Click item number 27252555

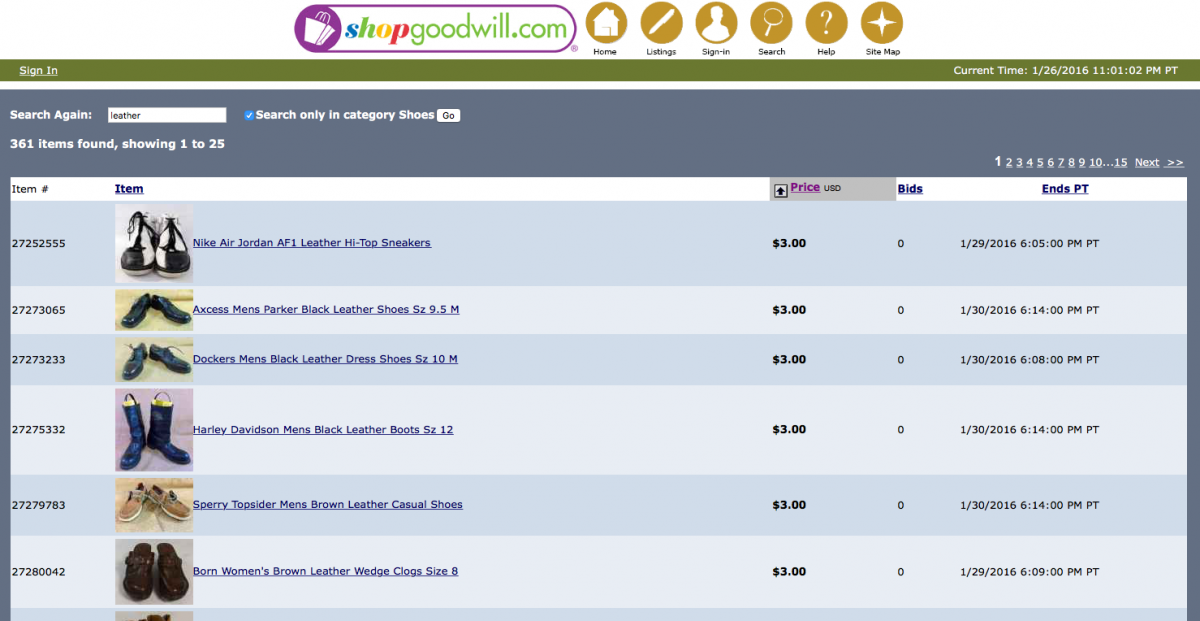pos(38,244)
